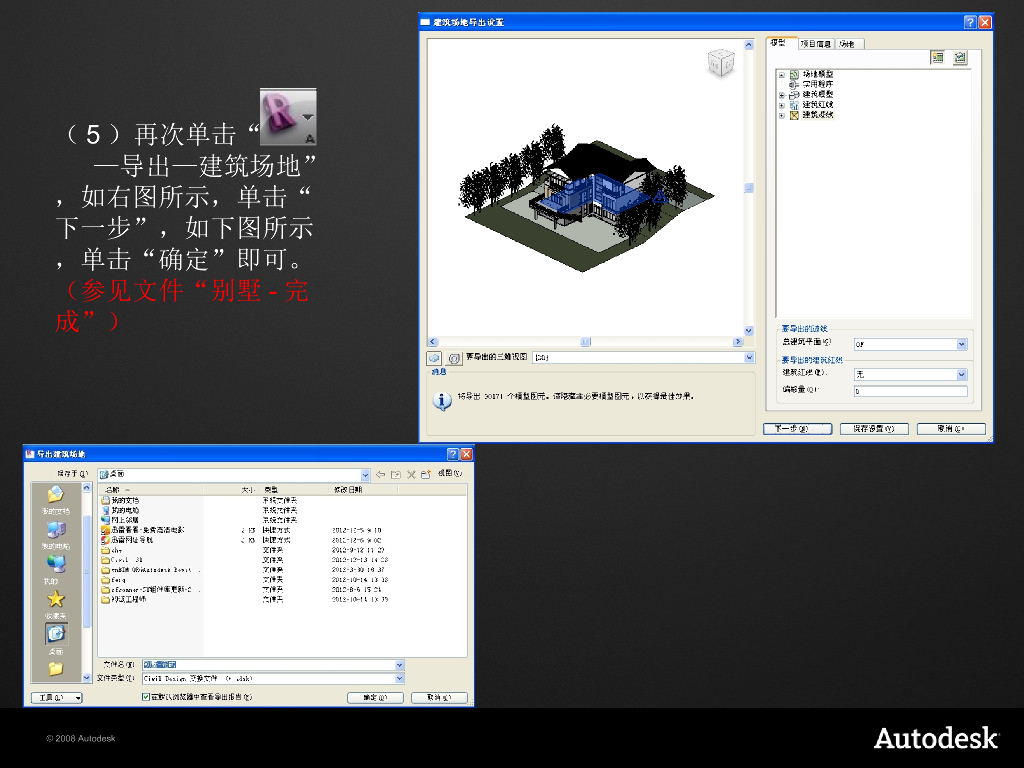Expand the last tree node in the model tree
This screenshot has width=1024, height=768.
coord(782,116)
